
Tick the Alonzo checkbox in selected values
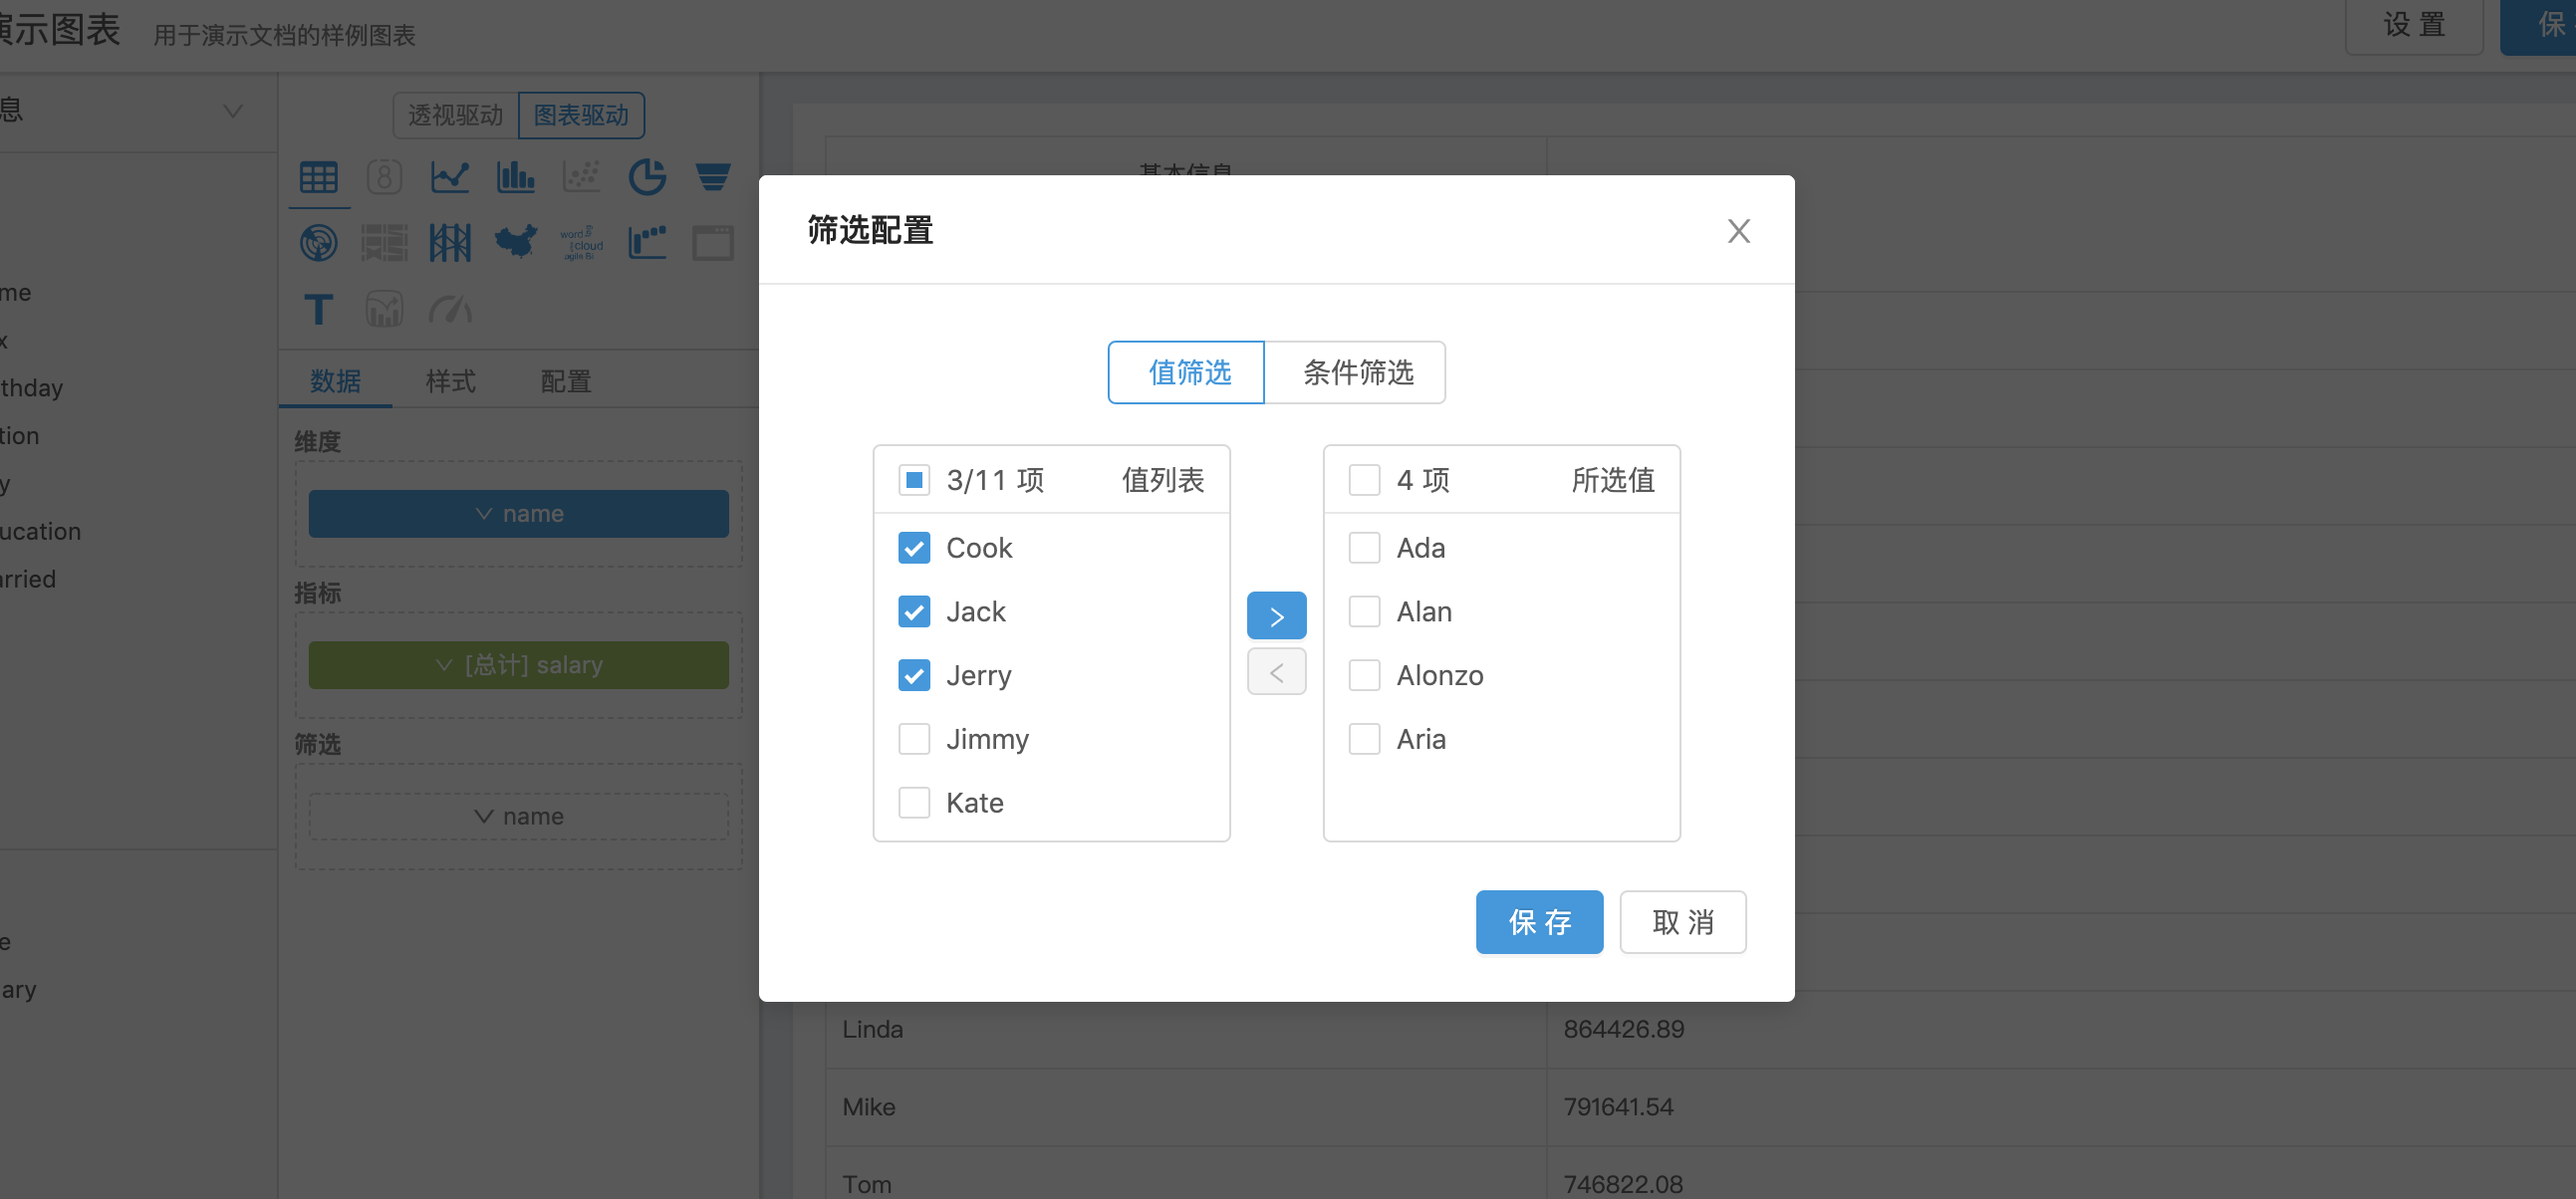(x=1363, y=675)
